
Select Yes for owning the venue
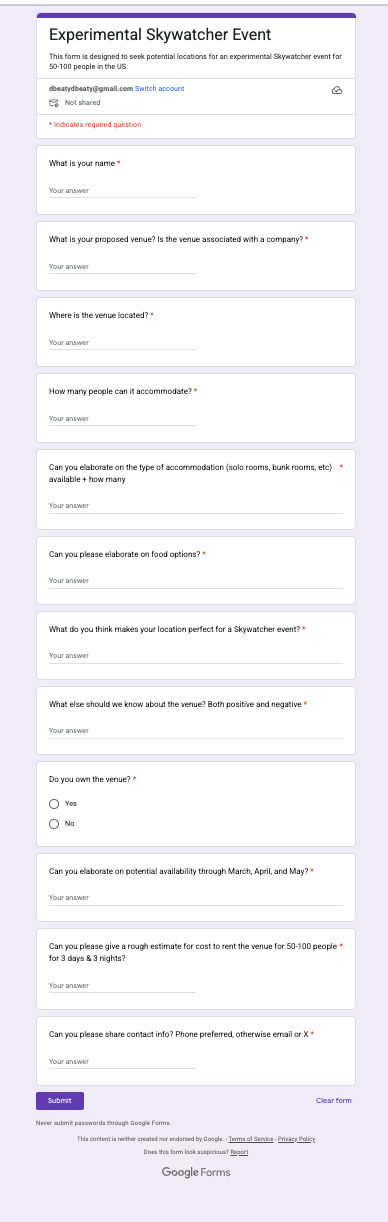54,803
